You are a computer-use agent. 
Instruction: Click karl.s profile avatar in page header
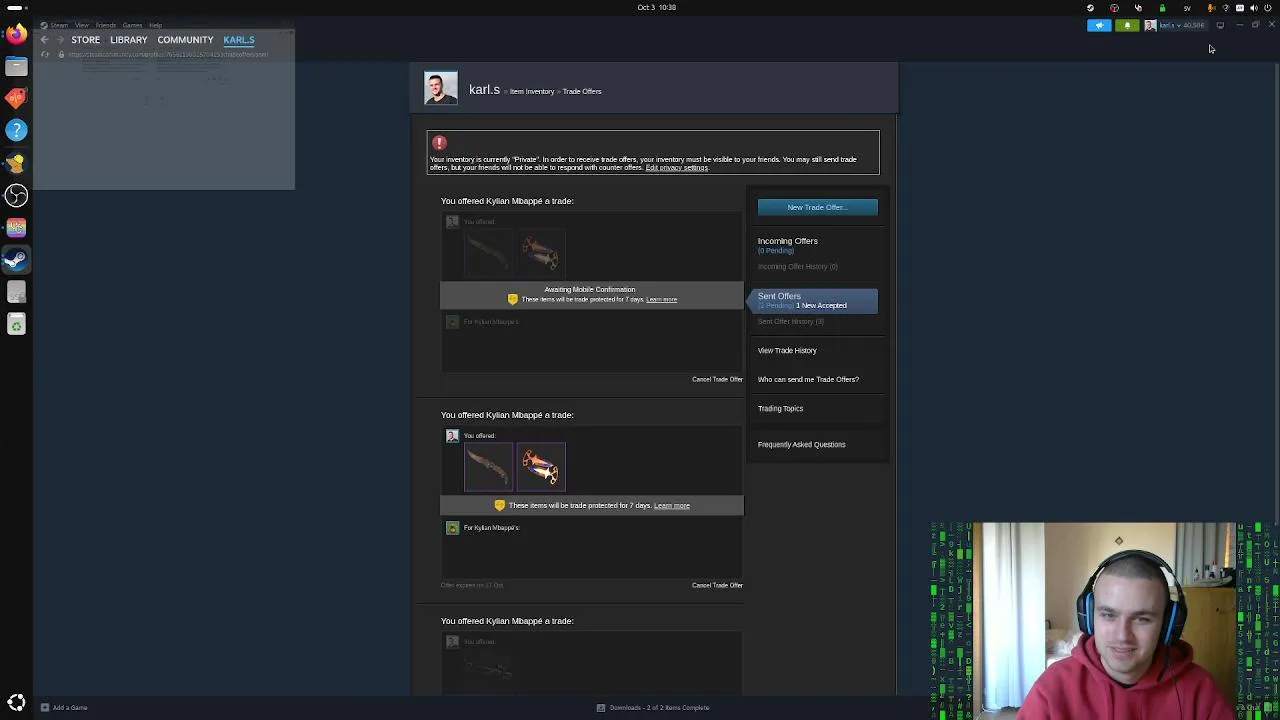[x=441, y=88]
